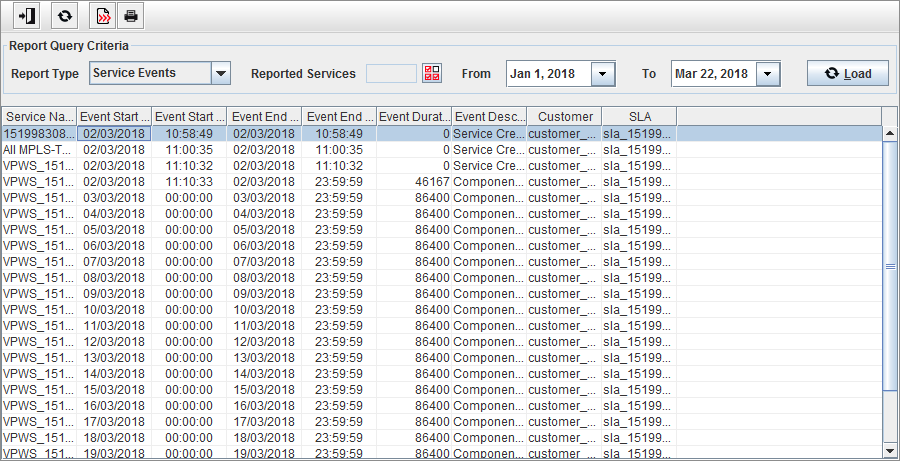This screenshot has width=900, height=461.
Task: Click the vertical scrollbar thumb
Action: click(889, 265)
